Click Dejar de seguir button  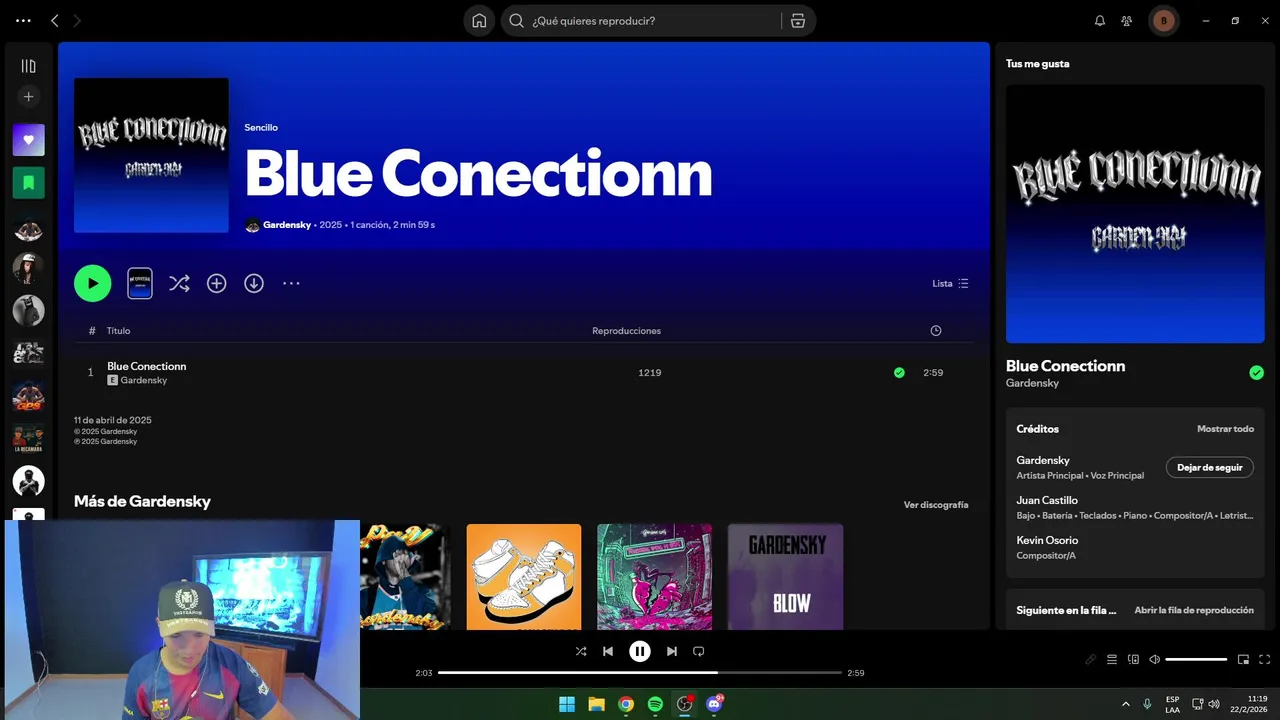1210,467
